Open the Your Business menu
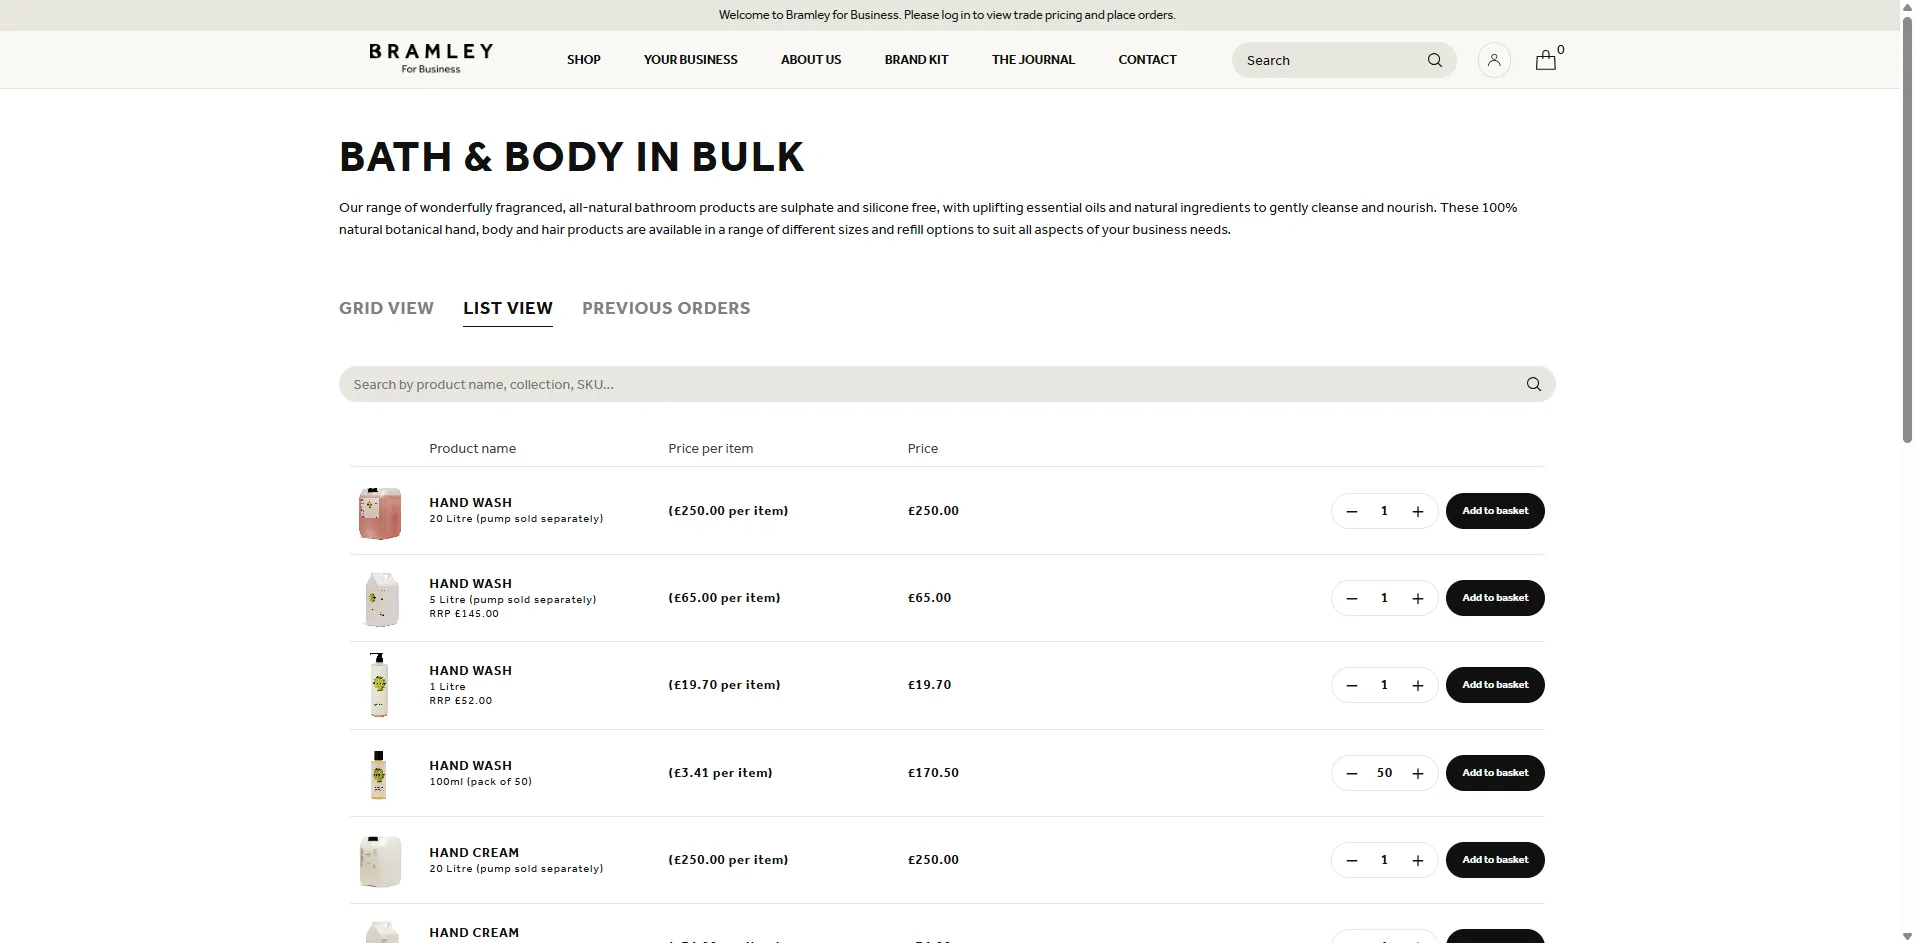 pyautogui.click(x=691, y=60)
